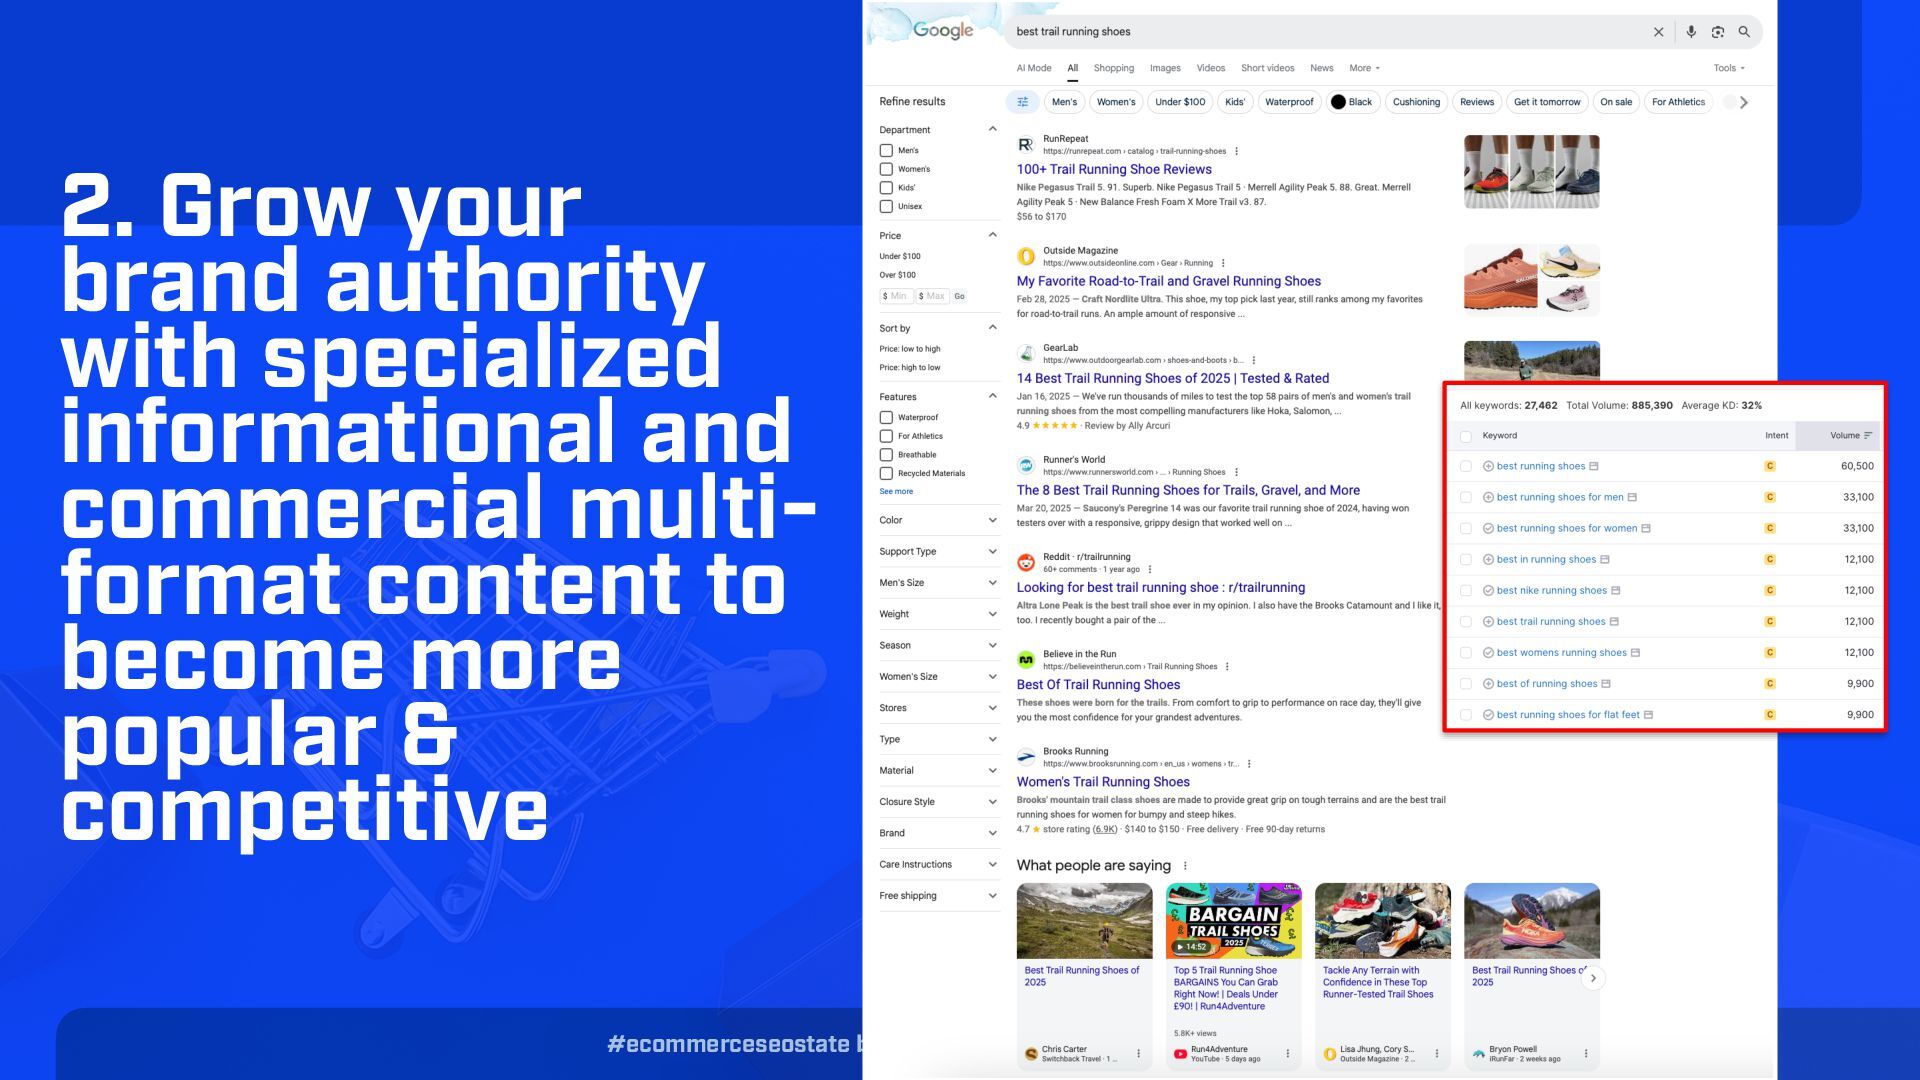The image size is (1920, 1080).
Task: Open the three-dot menu for the RunRepeat result
Action: pos(1237,152)
